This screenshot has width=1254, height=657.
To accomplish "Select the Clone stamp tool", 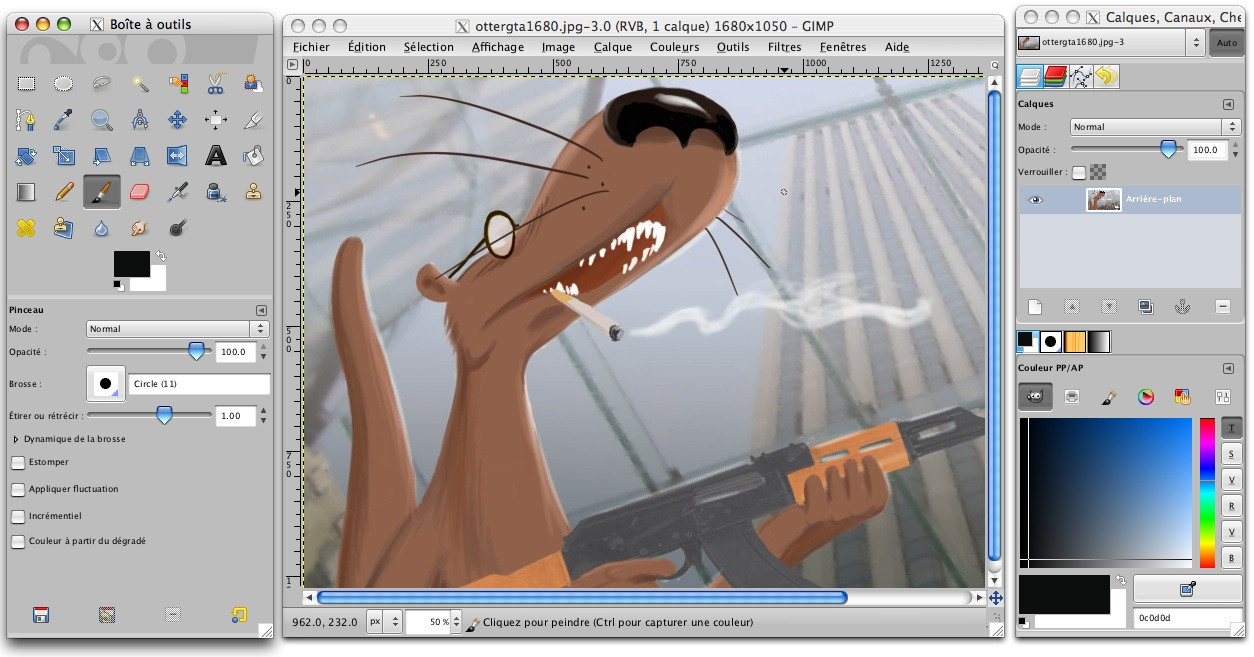I will coord(253,191).
